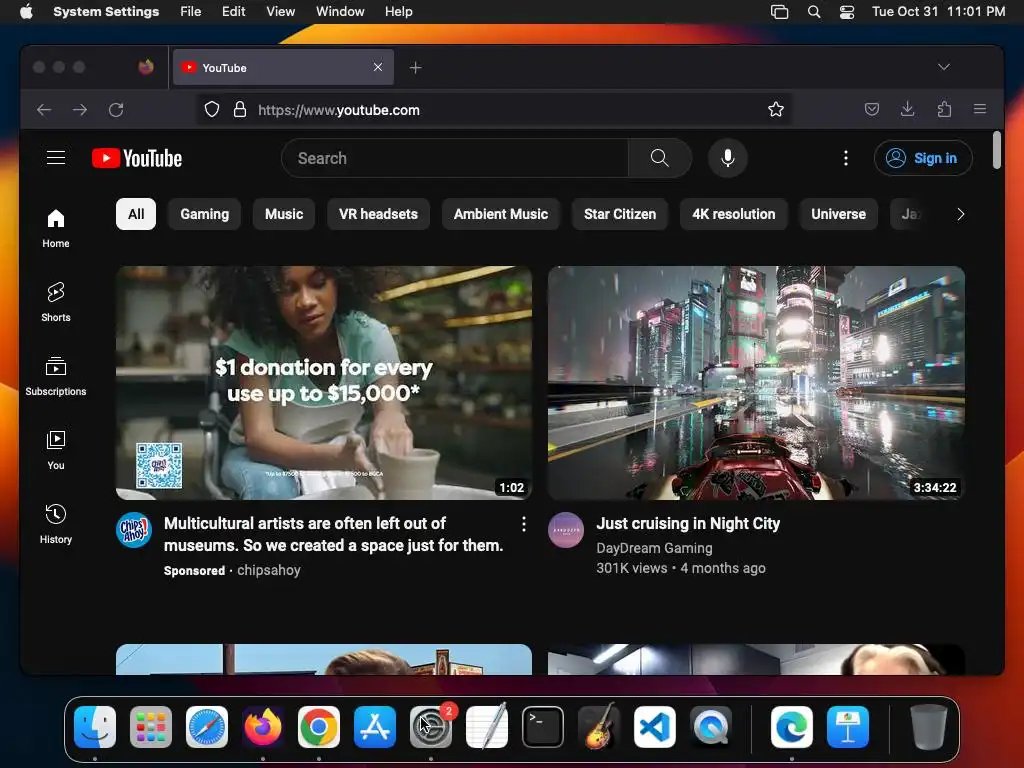The height and width of the screenshot is (768, 1024).
Task: Open the Night City video thumbnail
Action: tap(756, 383)
